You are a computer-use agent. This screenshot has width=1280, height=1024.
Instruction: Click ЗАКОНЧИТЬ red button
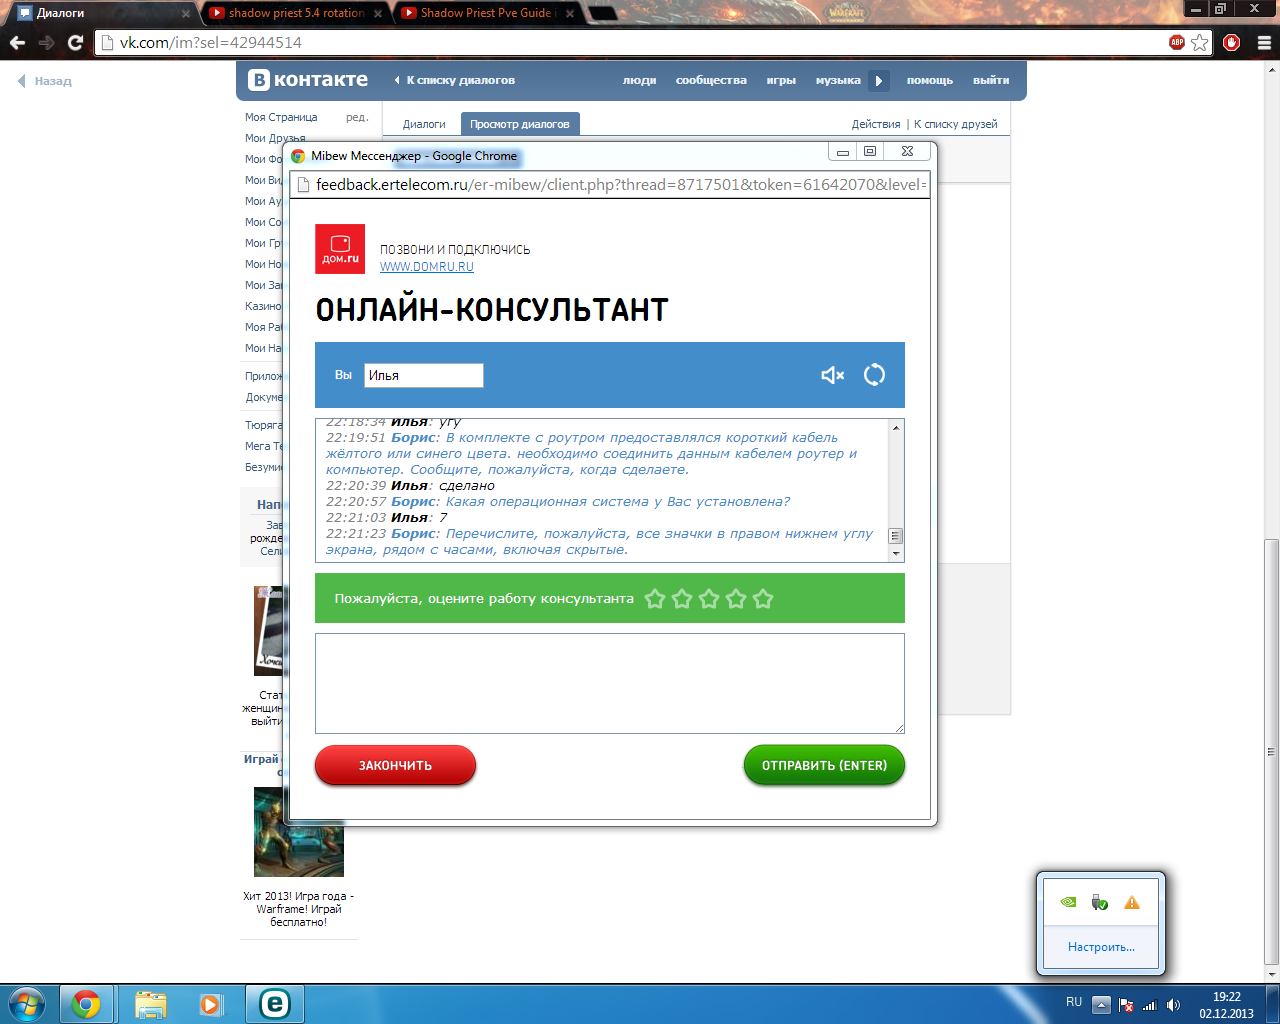point(395,765)
